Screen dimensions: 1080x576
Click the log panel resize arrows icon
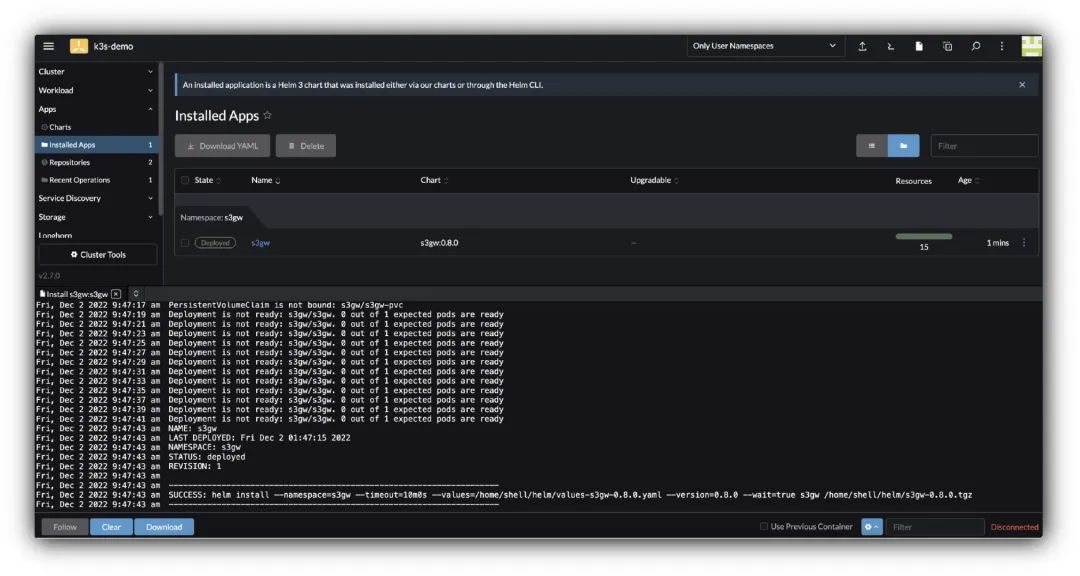[136, 294]
